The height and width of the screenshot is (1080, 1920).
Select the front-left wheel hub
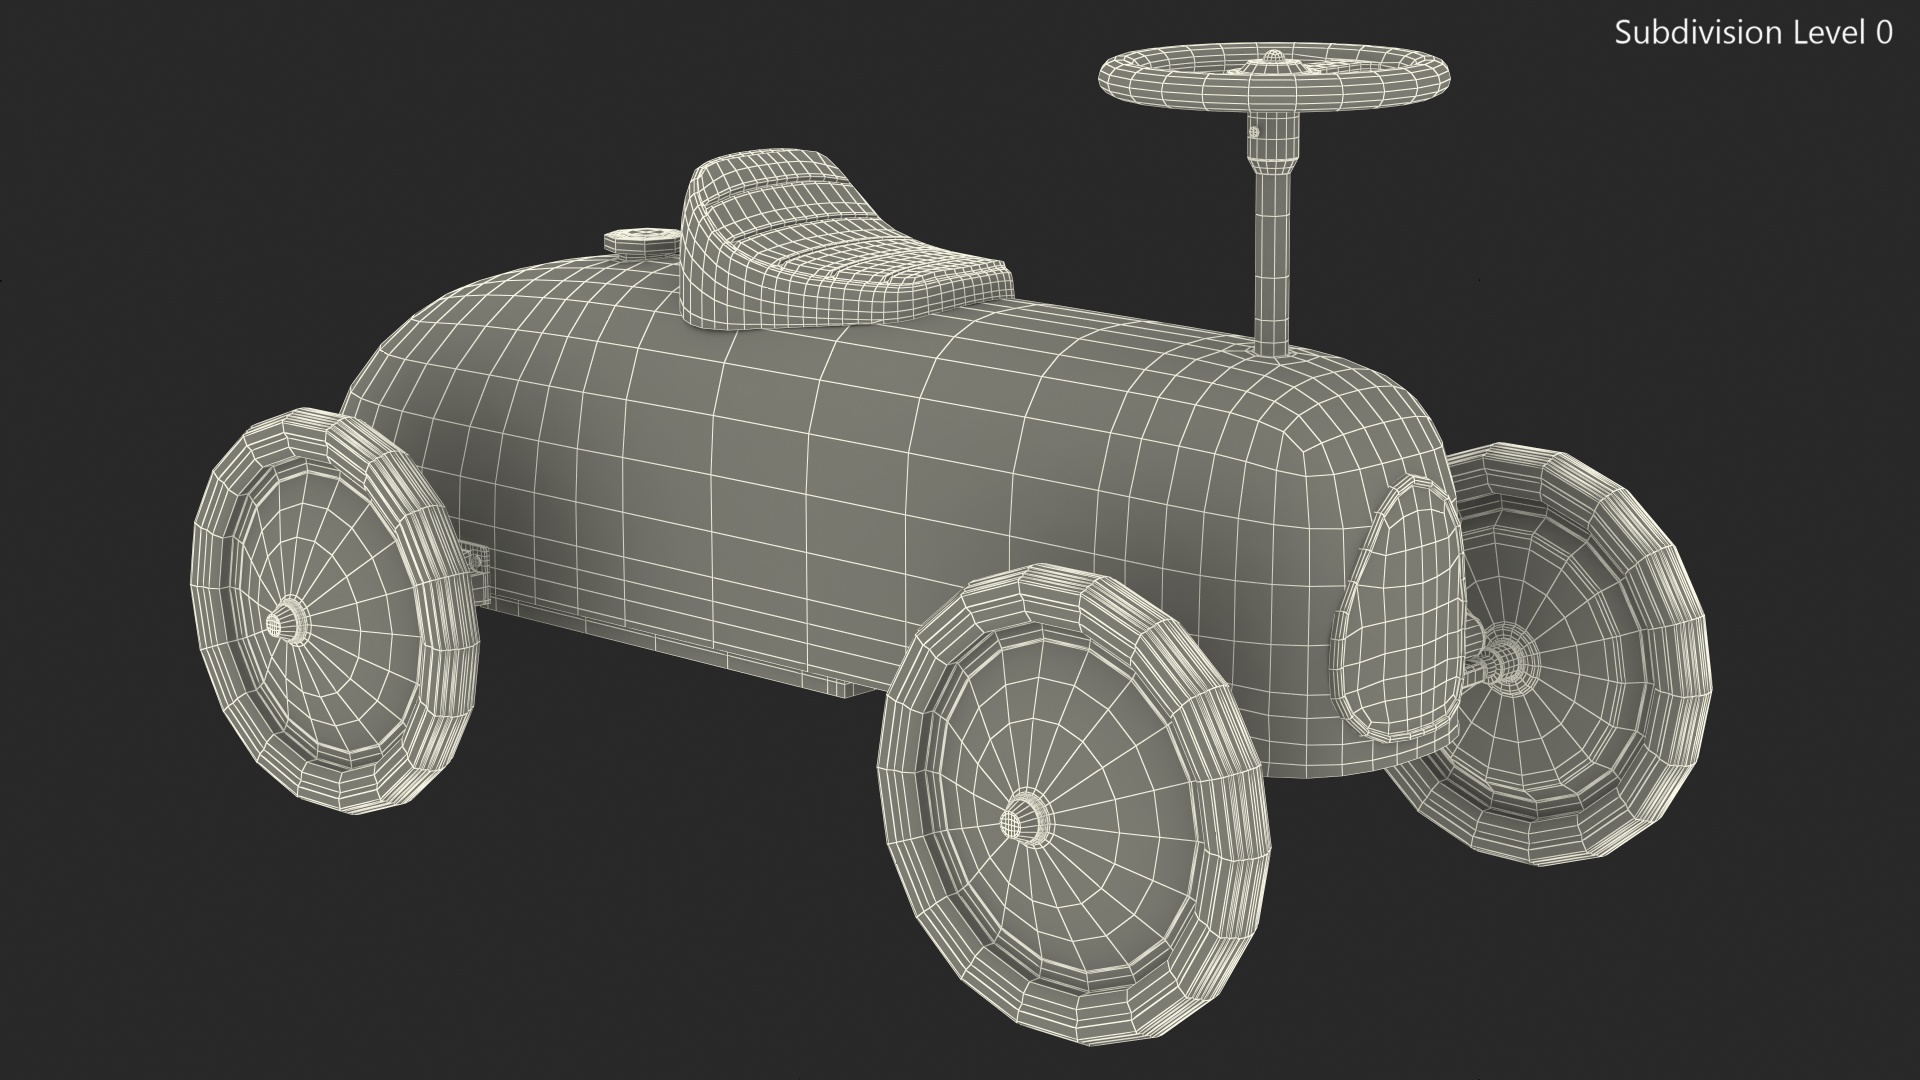1025,822
